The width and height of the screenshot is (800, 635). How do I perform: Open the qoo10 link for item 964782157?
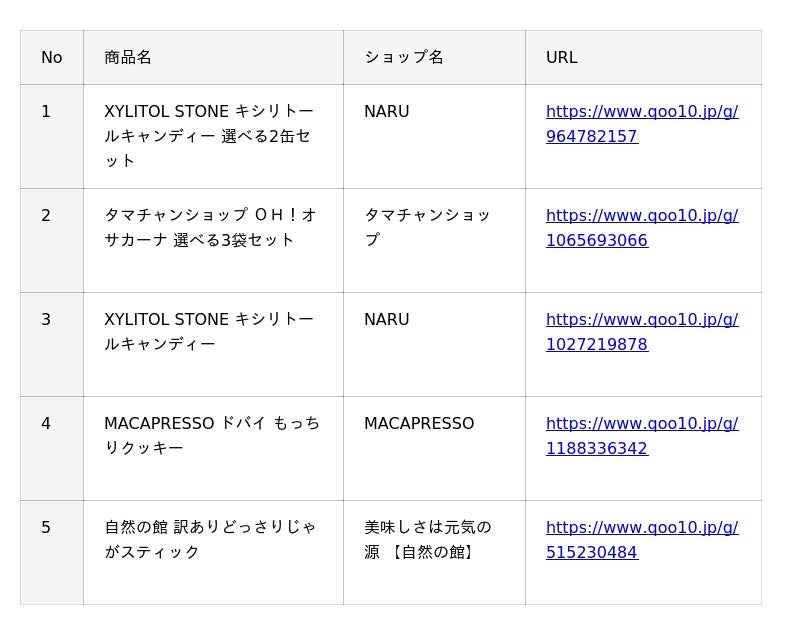click(x=642, y=124)
